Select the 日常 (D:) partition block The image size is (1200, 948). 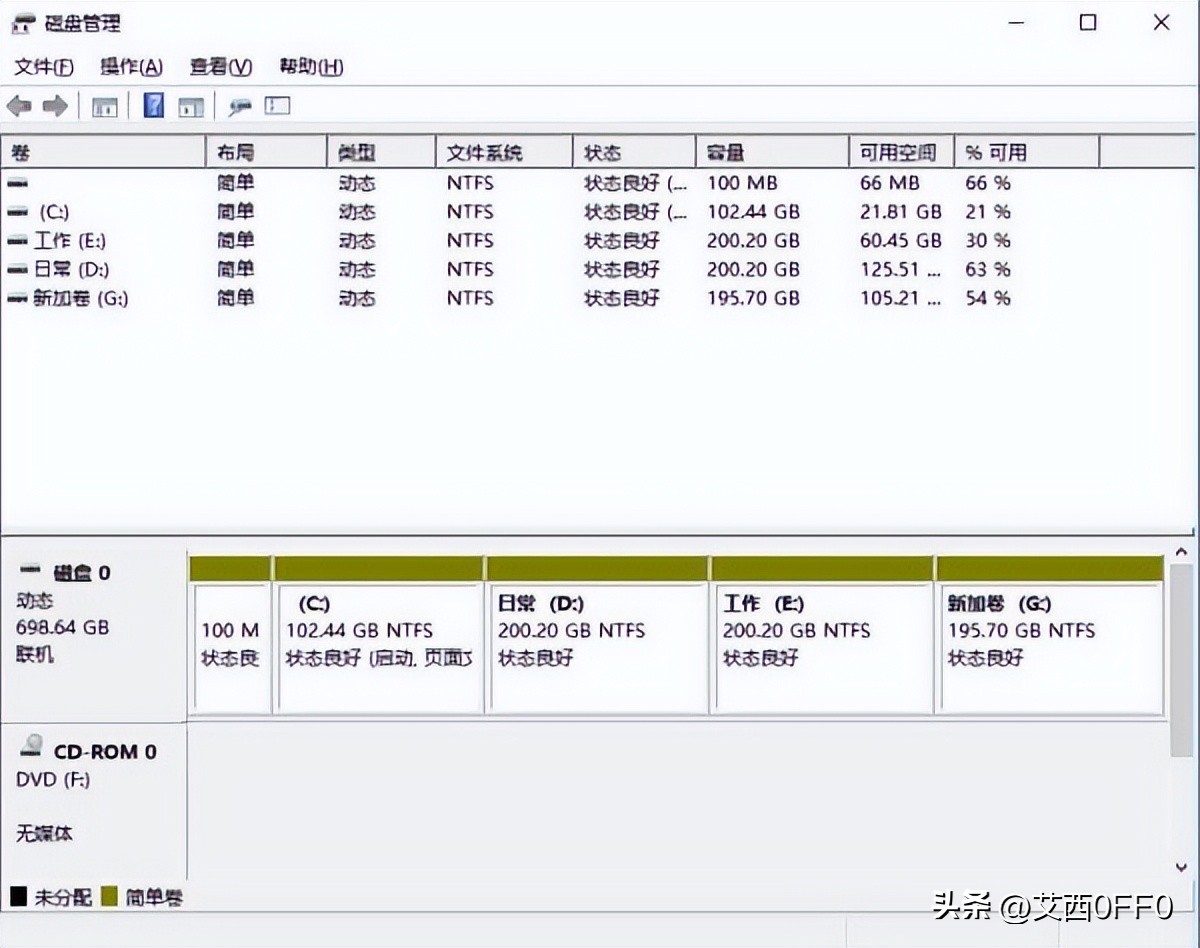click(597, 636)
